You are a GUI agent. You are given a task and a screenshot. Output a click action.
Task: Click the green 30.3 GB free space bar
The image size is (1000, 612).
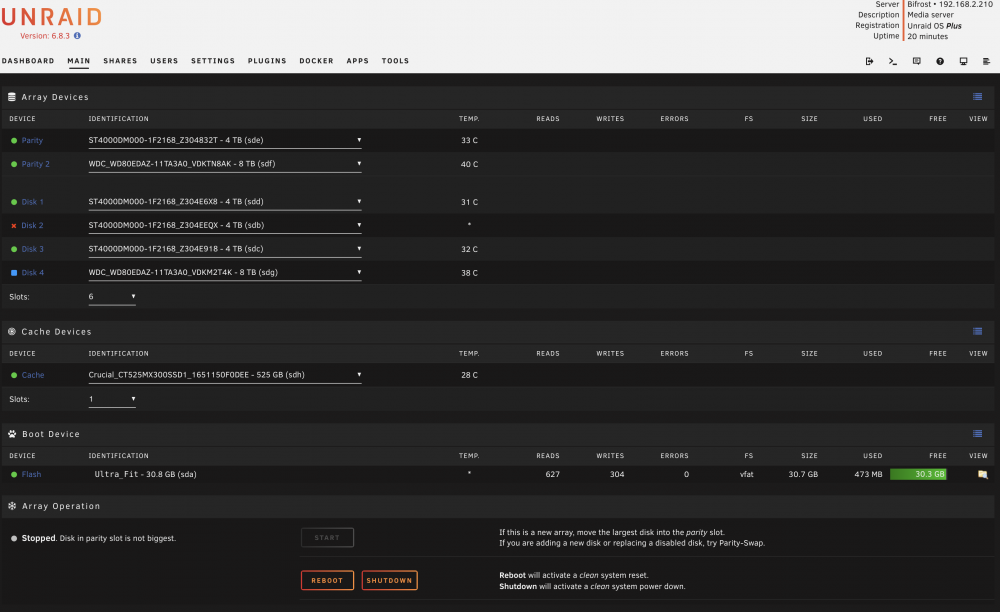click(x=918, y=474)
